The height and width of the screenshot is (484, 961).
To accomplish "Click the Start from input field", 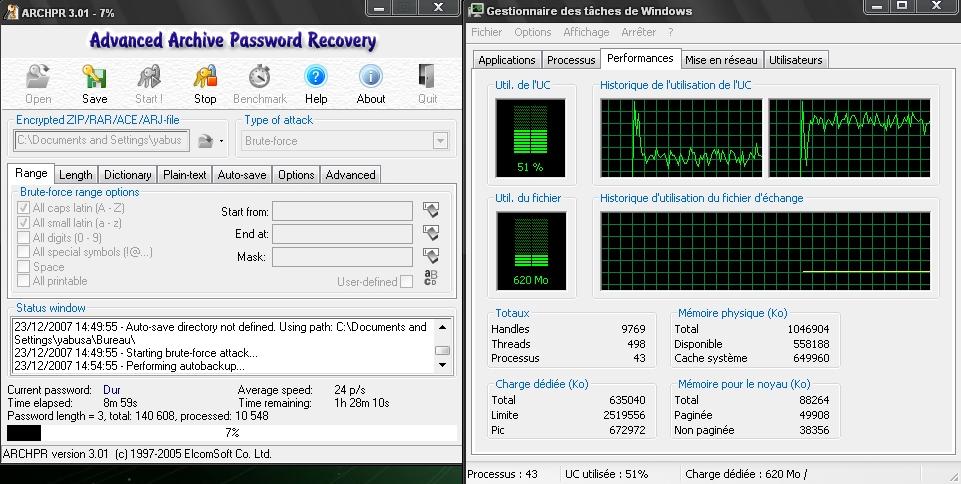I will (343, 211).
